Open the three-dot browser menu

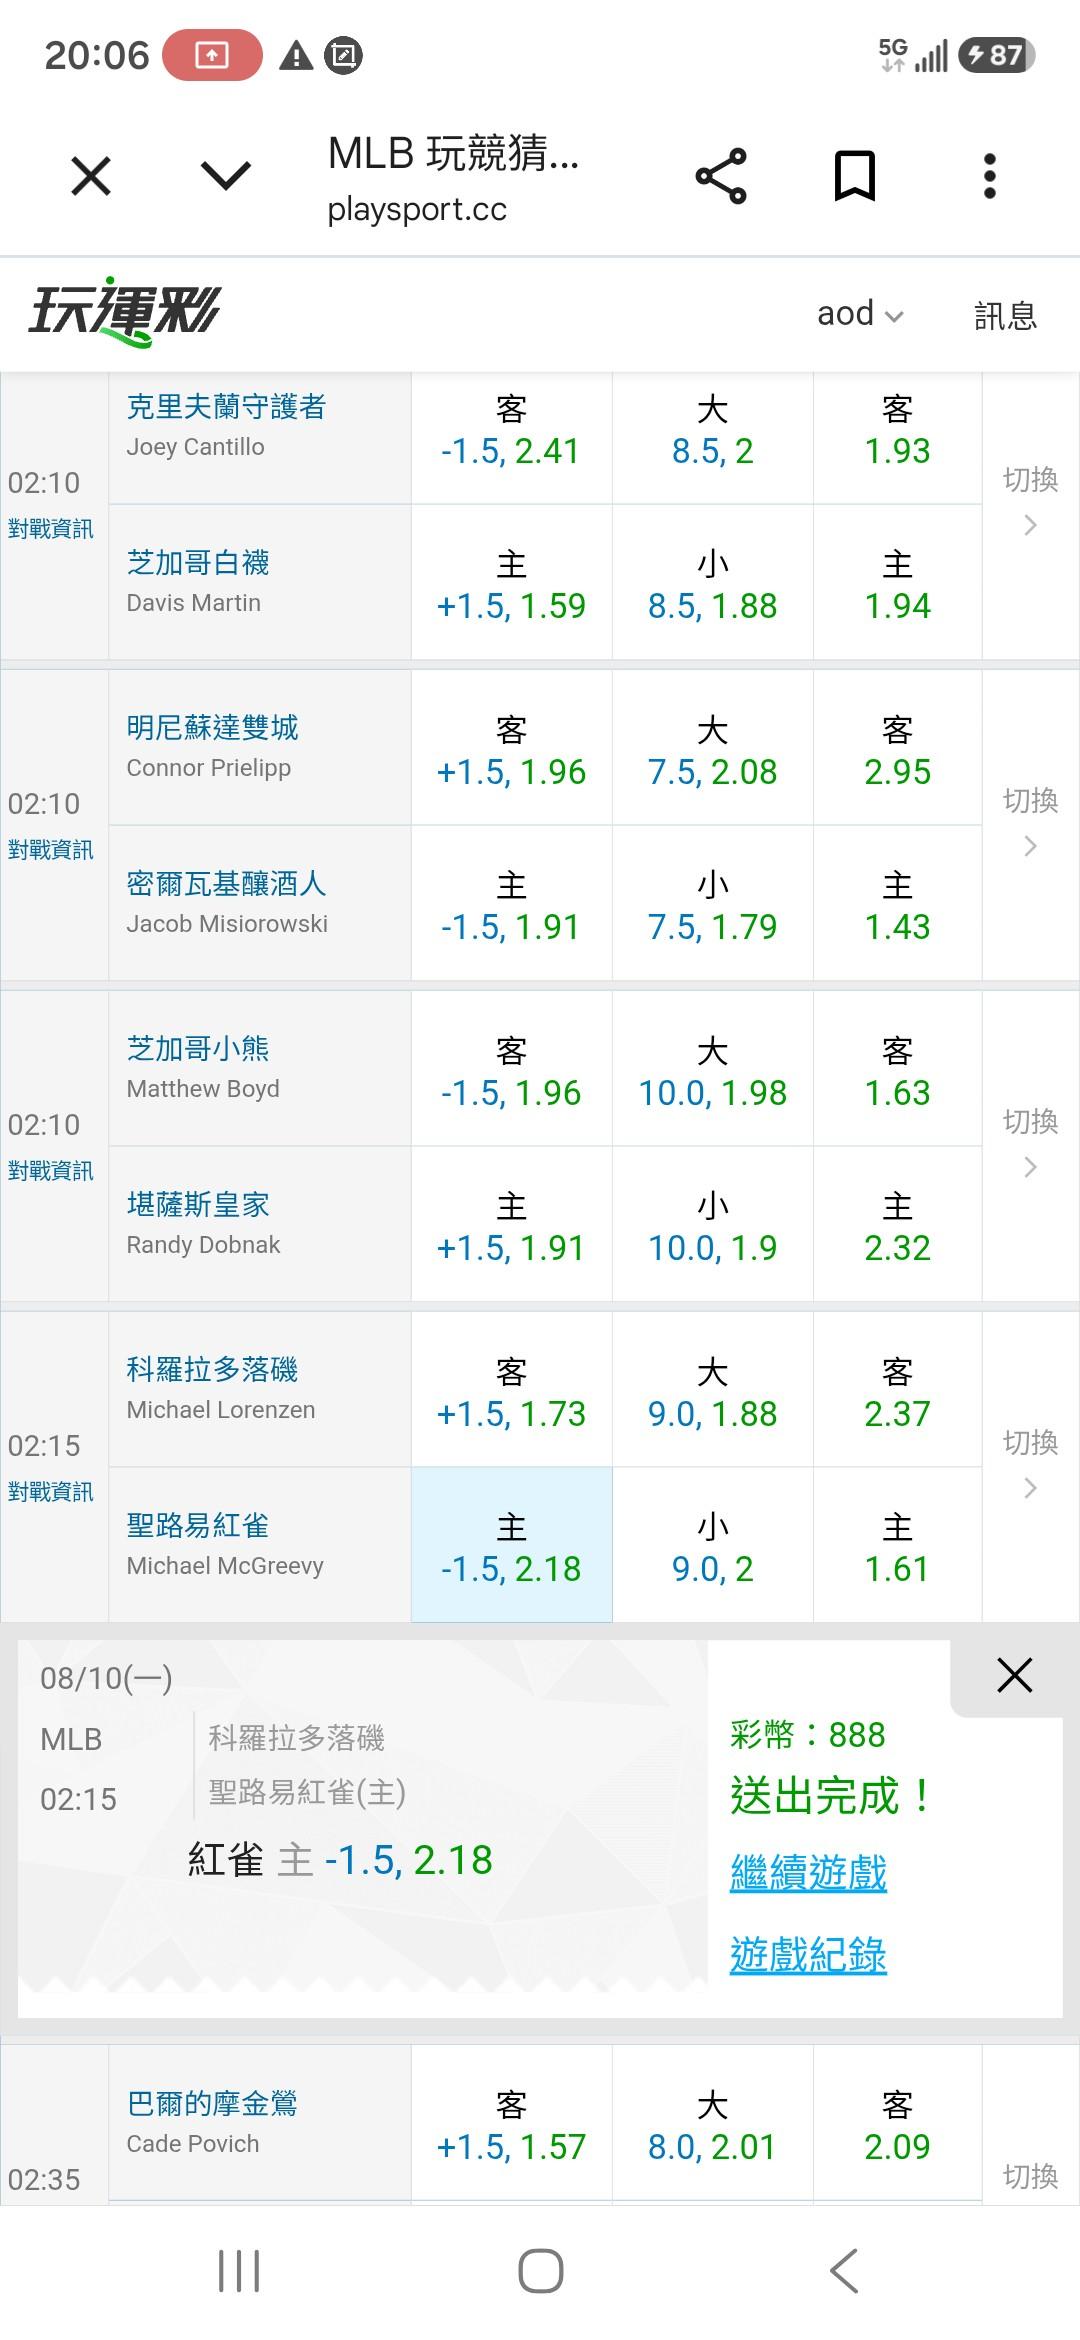990,177
